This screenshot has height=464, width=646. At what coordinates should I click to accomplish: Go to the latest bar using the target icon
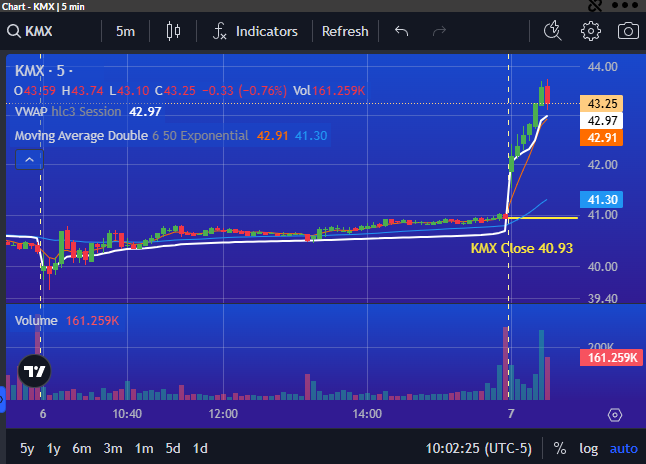pos(615,415)
